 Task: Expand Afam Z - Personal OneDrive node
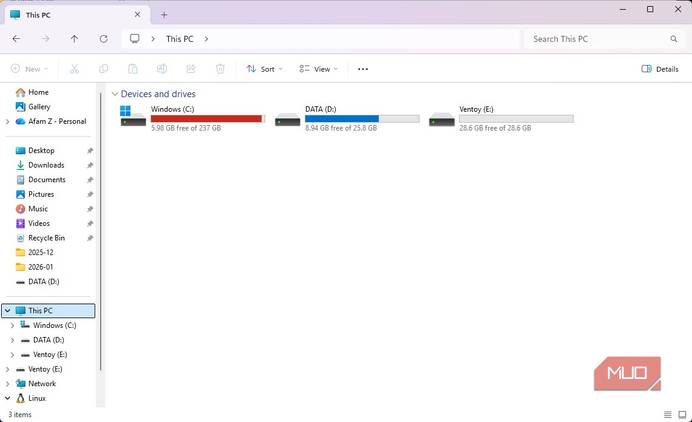click(x=8, y=121)
